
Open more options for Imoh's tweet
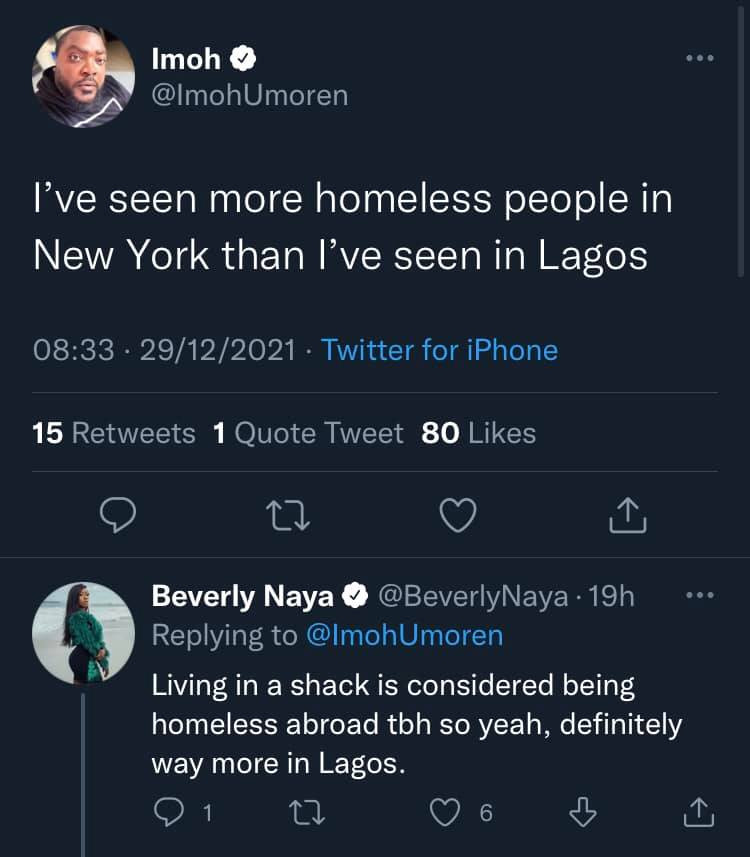pos(700,59)
